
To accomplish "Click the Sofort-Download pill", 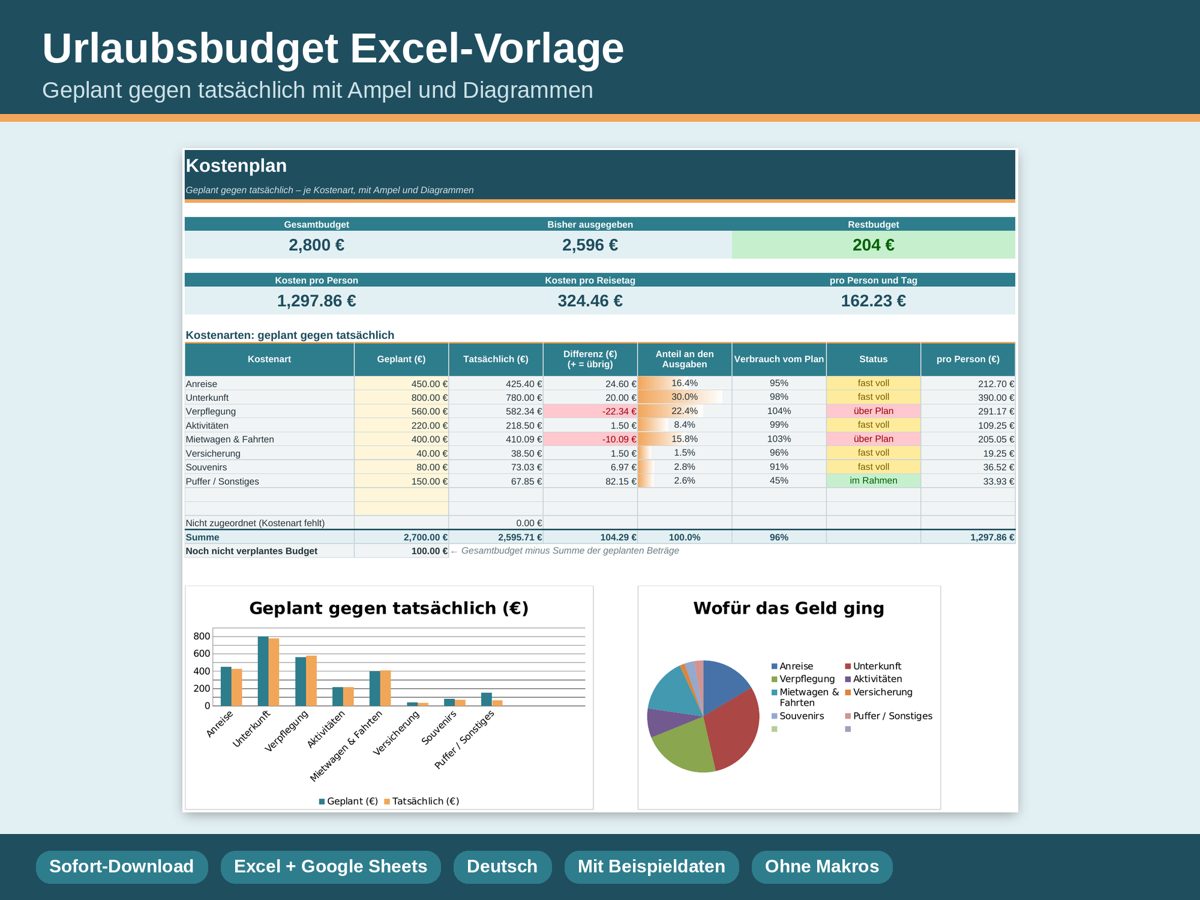I will (122, 867).
